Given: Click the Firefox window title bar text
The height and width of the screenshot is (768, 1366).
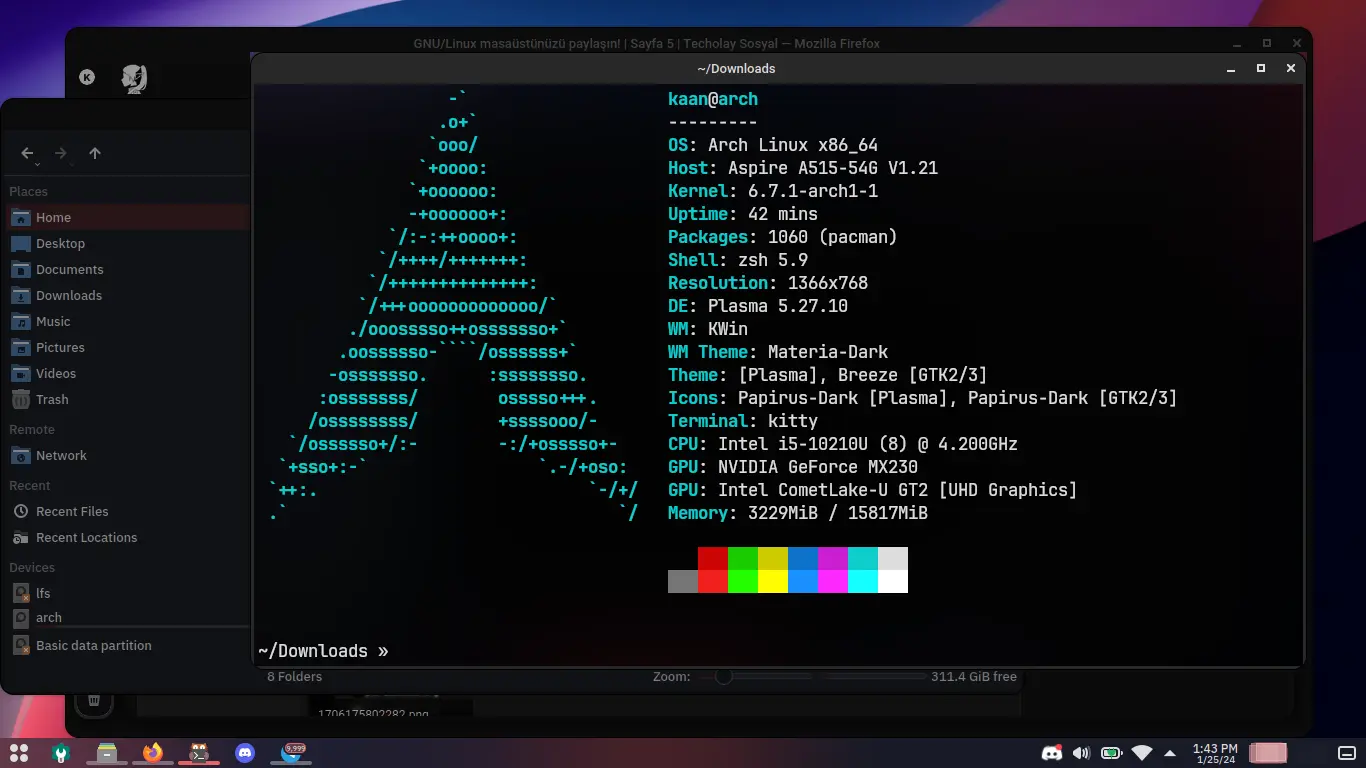Looking at the screenshot, I should 646,43.
